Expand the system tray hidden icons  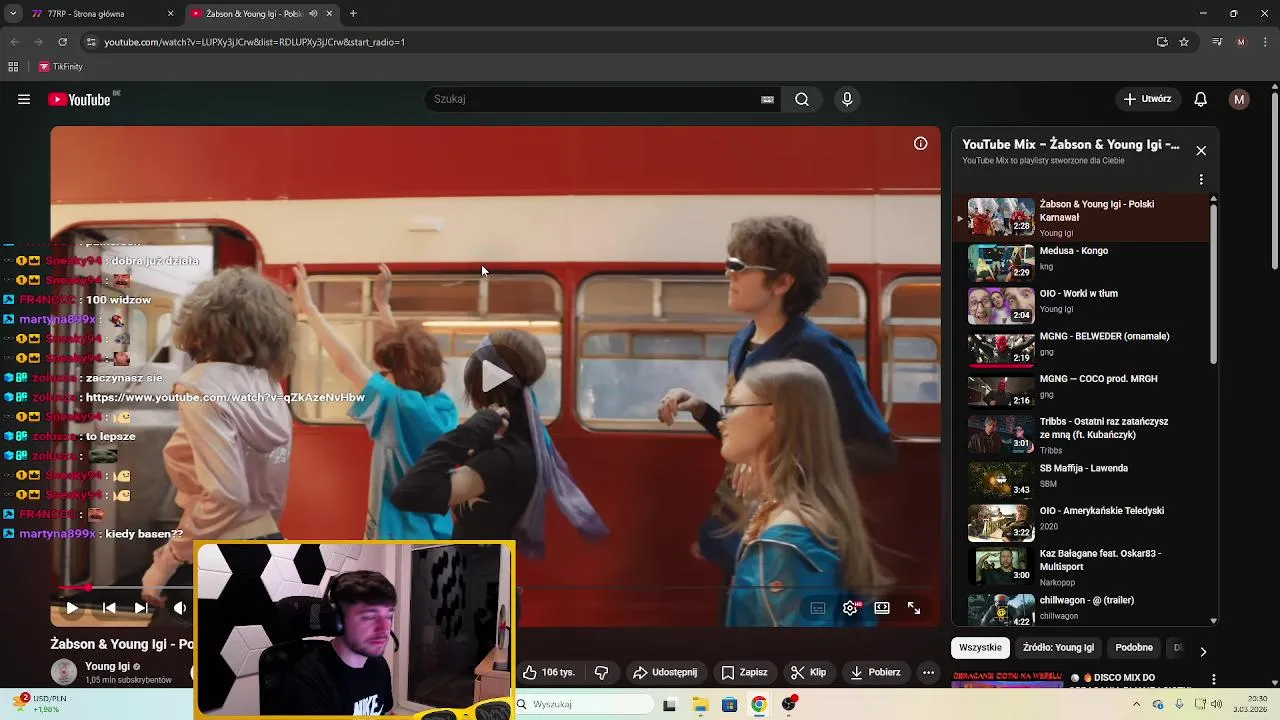[1136, 704]
